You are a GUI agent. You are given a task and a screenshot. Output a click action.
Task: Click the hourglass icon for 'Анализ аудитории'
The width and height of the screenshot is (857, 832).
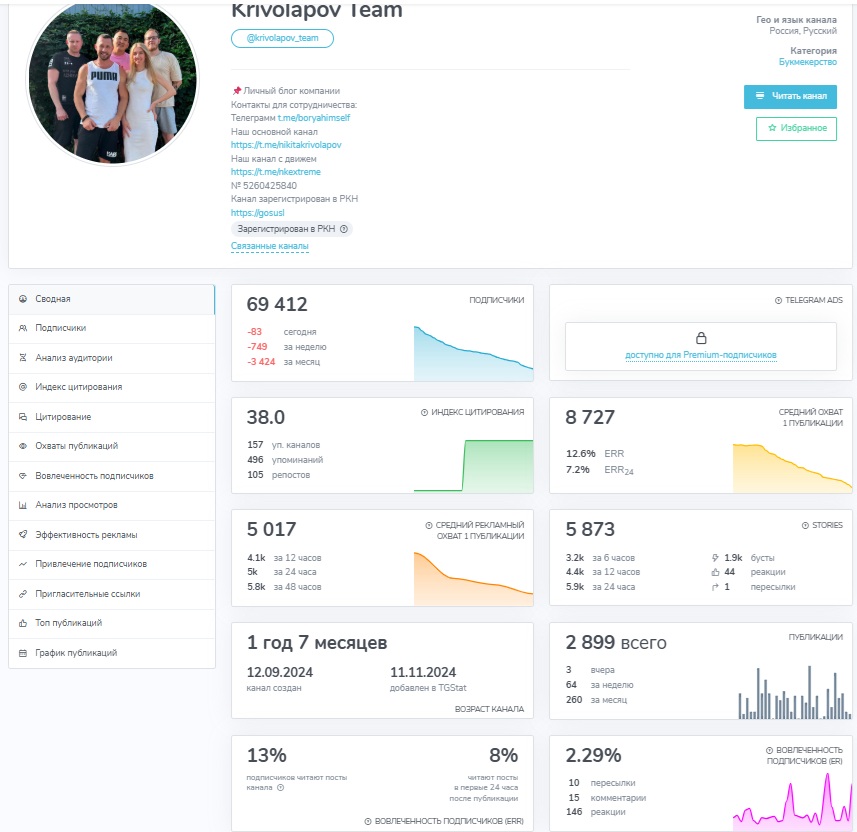tap(23, 357)
